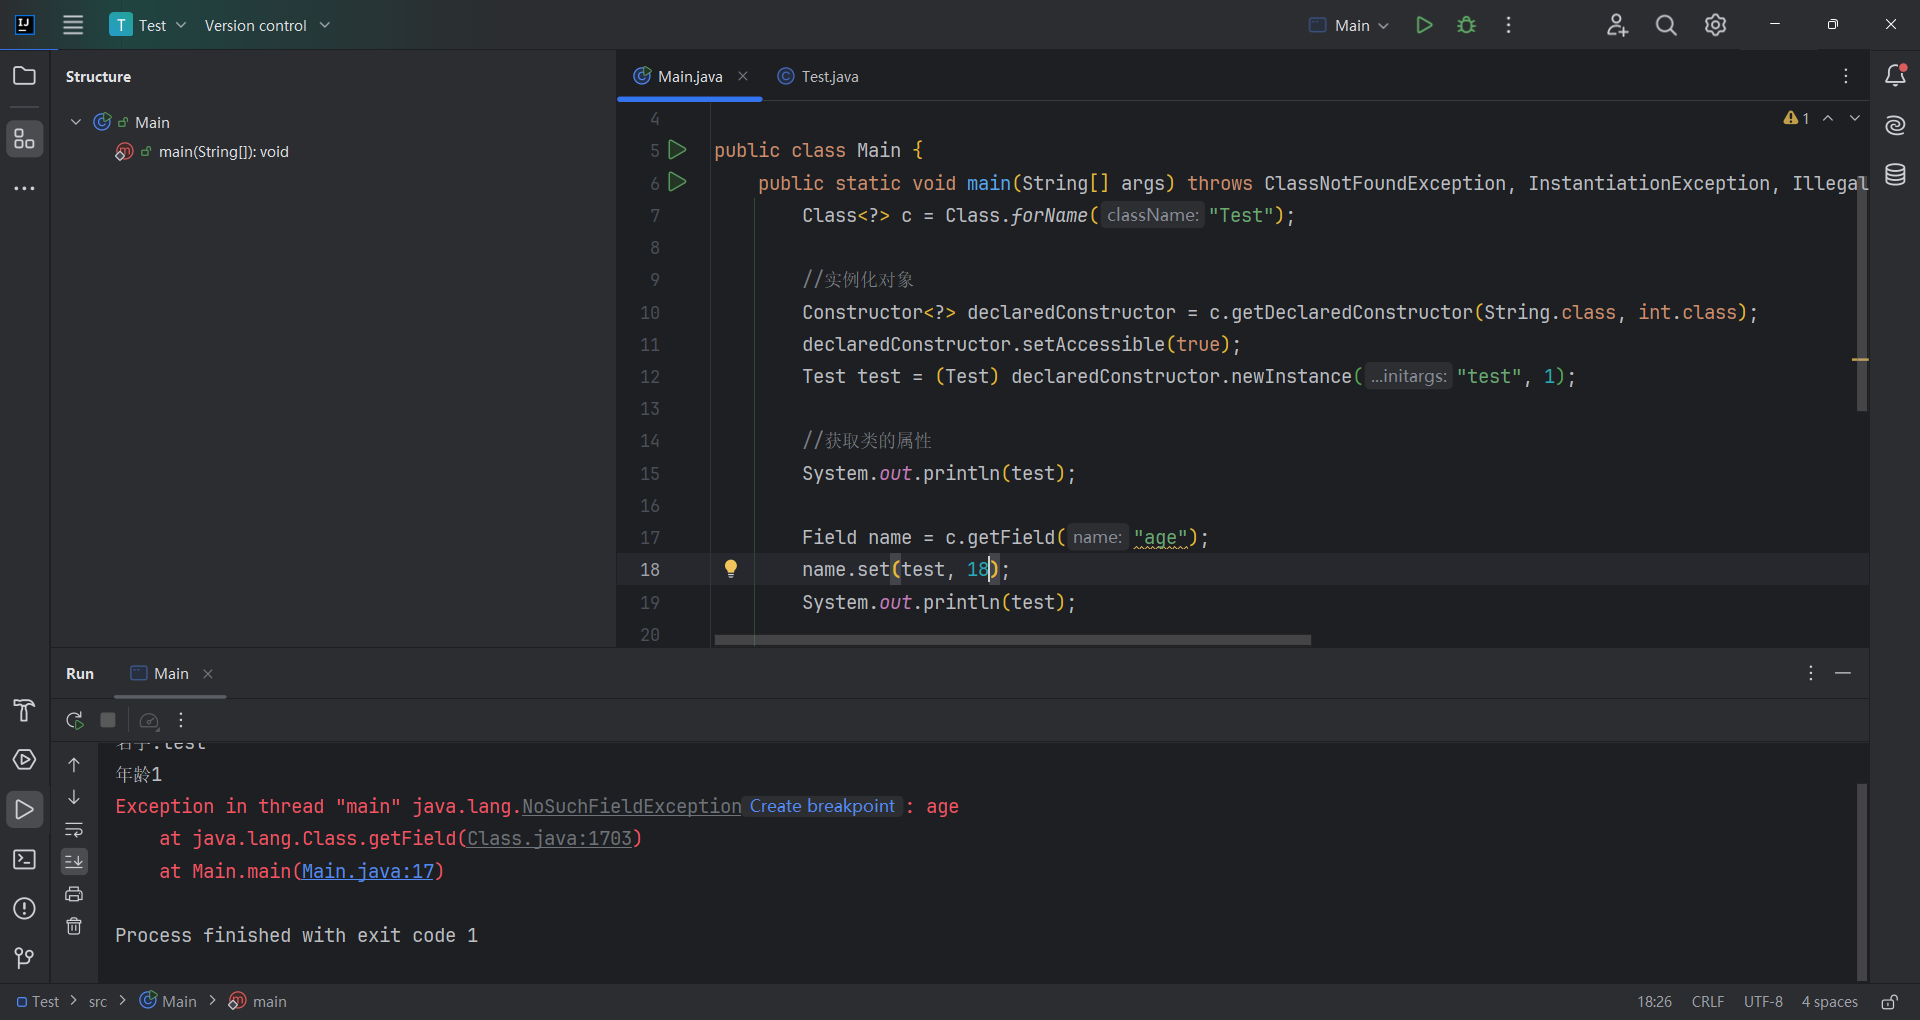This screenshot has width=1920, height=1020.
Task: Open Run toolbar more options
Action: pos(181,720)
